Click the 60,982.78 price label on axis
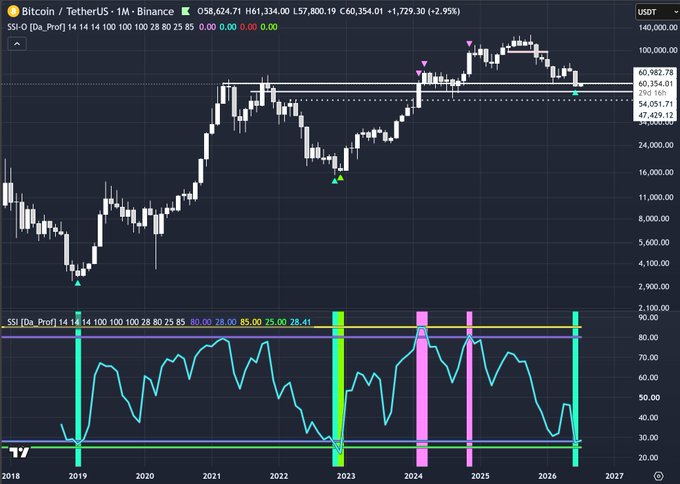The height and width of the screenshot is (484, 680). pyautogui.click(x=656, y=72)
